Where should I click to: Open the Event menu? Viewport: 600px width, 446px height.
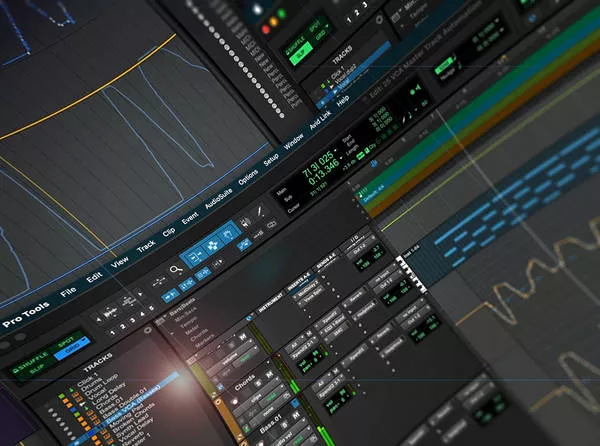(x=190, y=218)
